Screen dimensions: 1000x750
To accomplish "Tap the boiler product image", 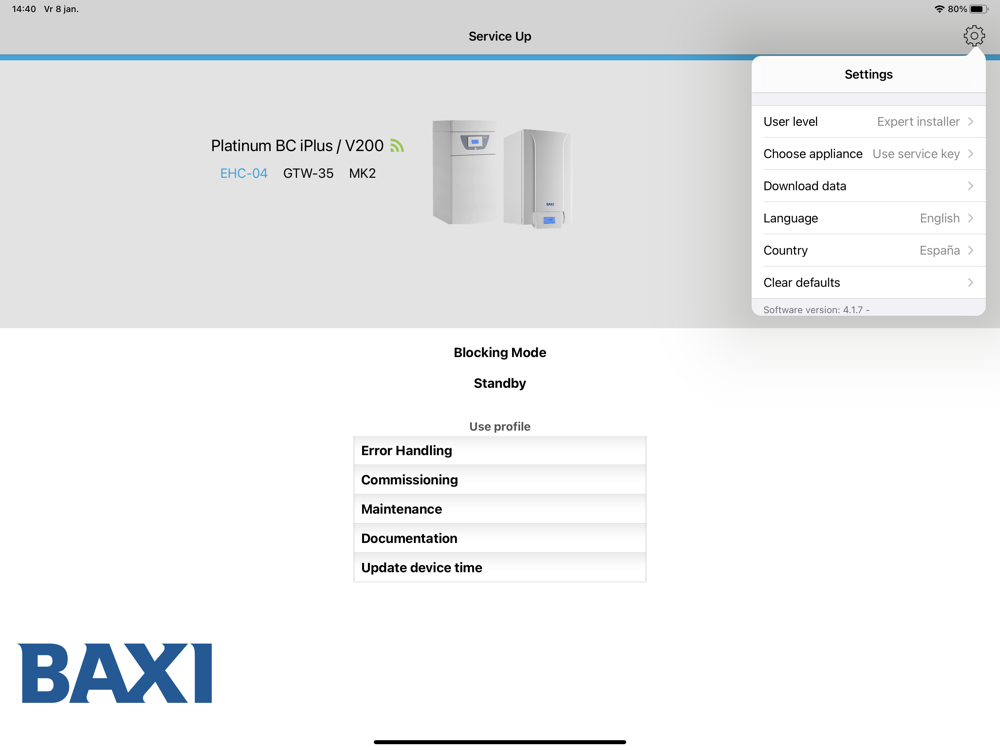I will pos(501,173).
